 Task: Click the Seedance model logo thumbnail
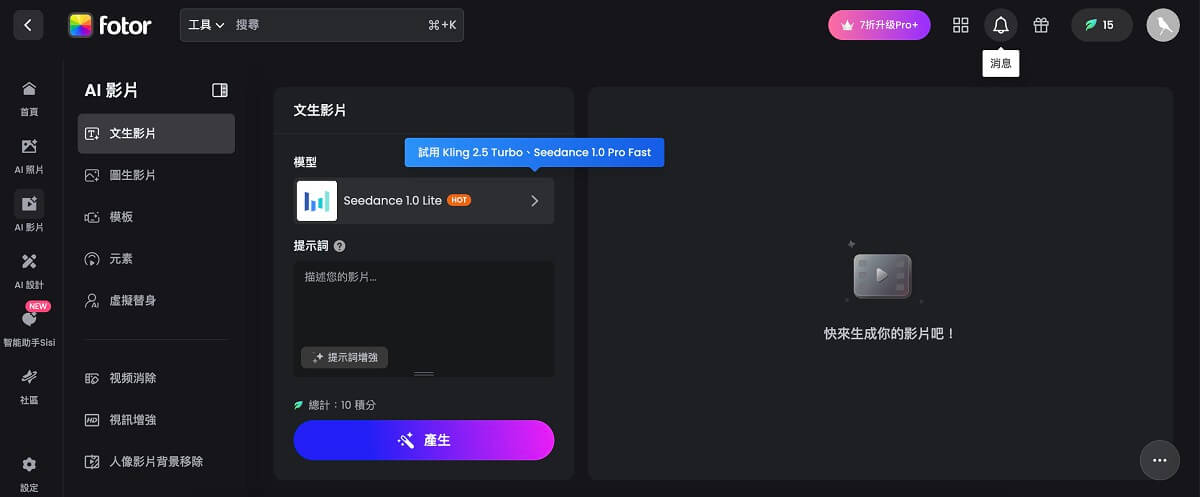(x=317, y=201)
